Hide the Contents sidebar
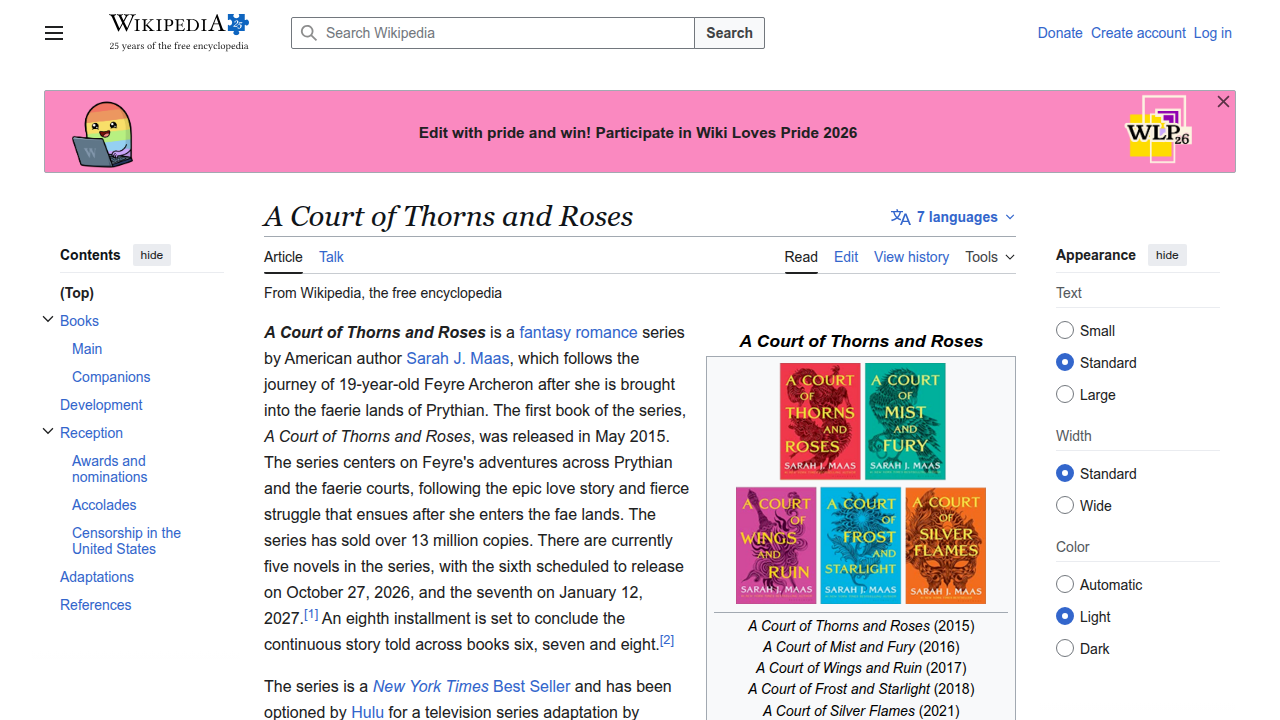The width and height of the screenshot is (1280, 720). point(152,255)
